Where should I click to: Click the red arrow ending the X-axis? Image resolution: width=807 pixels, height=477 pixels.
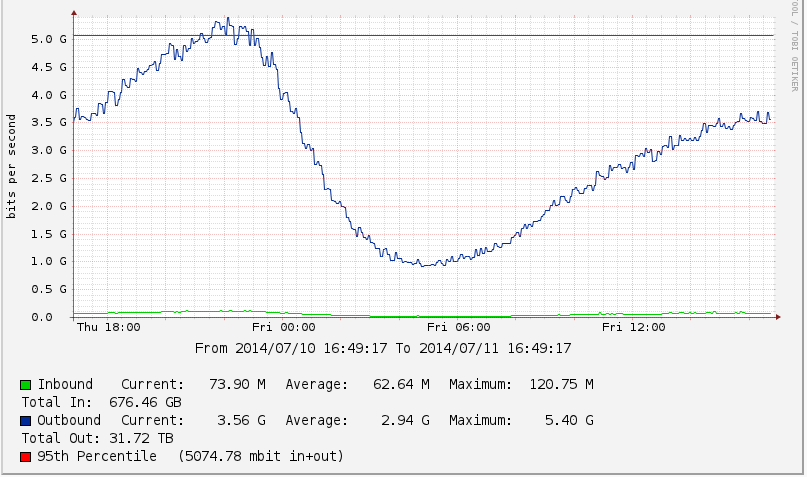point(781,317)
